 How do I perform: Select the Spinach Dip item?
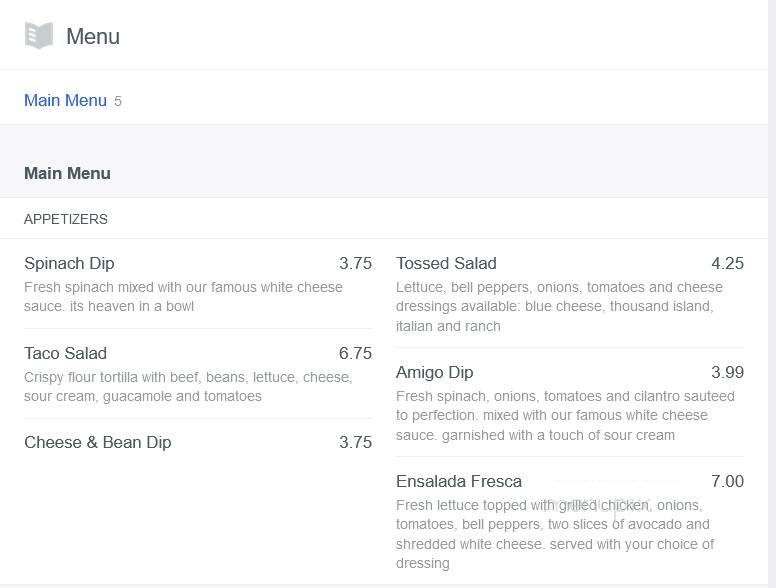[69, 263]
